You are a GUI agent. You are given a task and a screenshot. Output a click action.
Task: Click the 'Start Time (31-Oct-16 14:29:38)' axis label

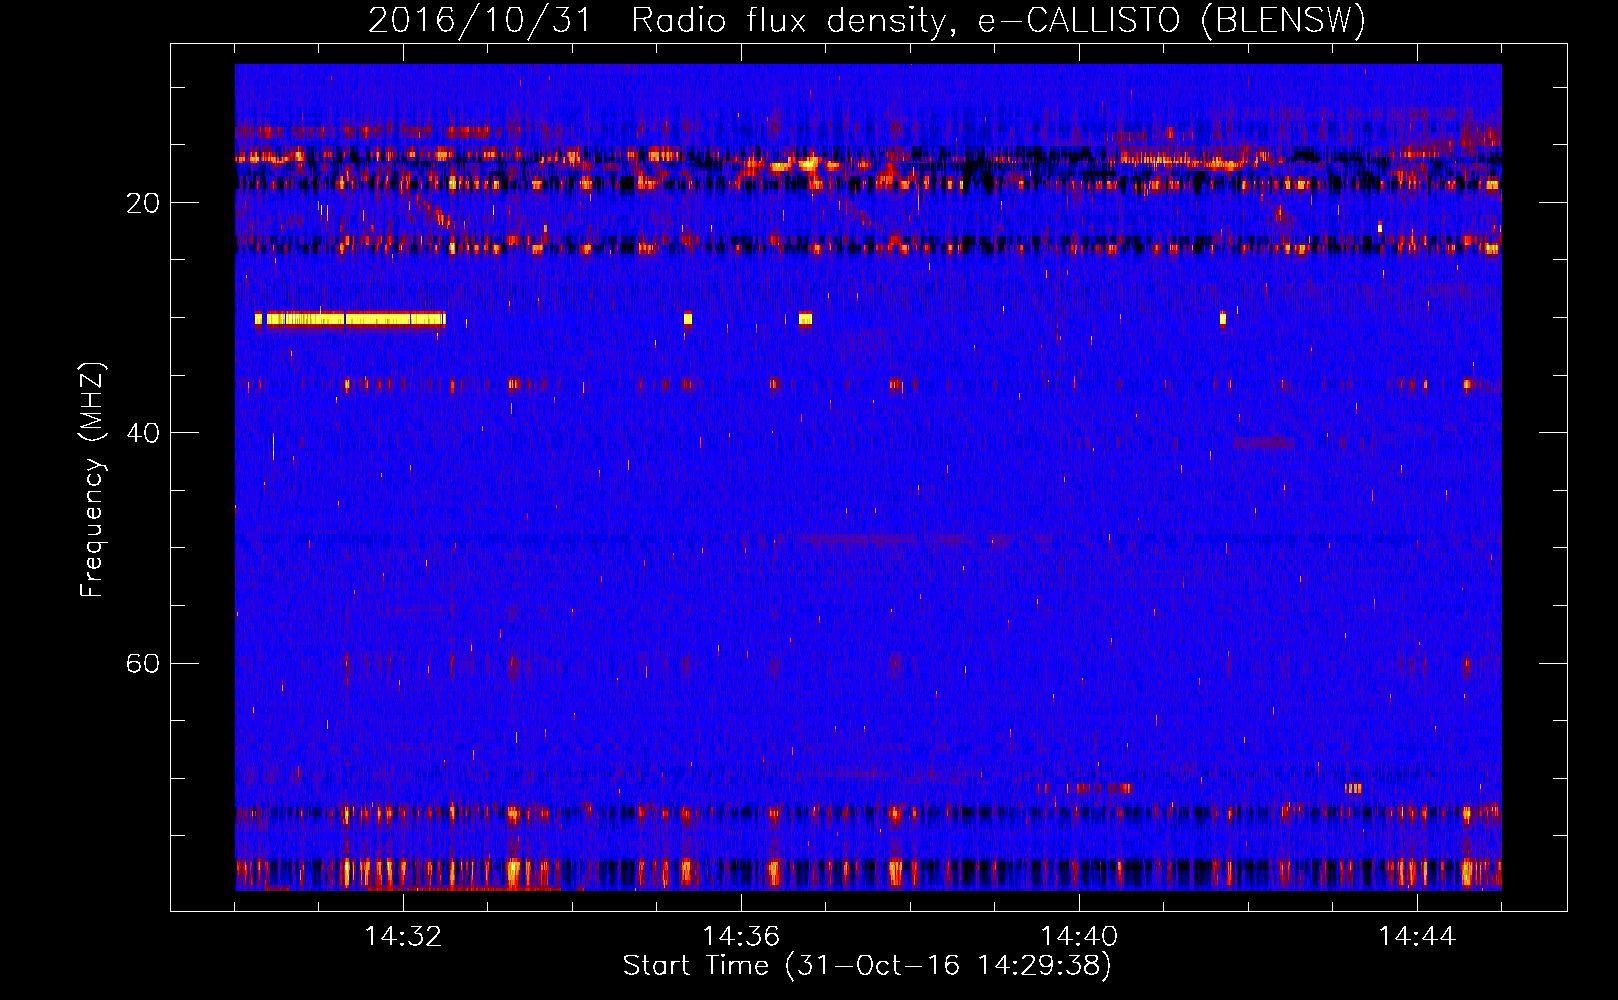(x=867, y=965)
